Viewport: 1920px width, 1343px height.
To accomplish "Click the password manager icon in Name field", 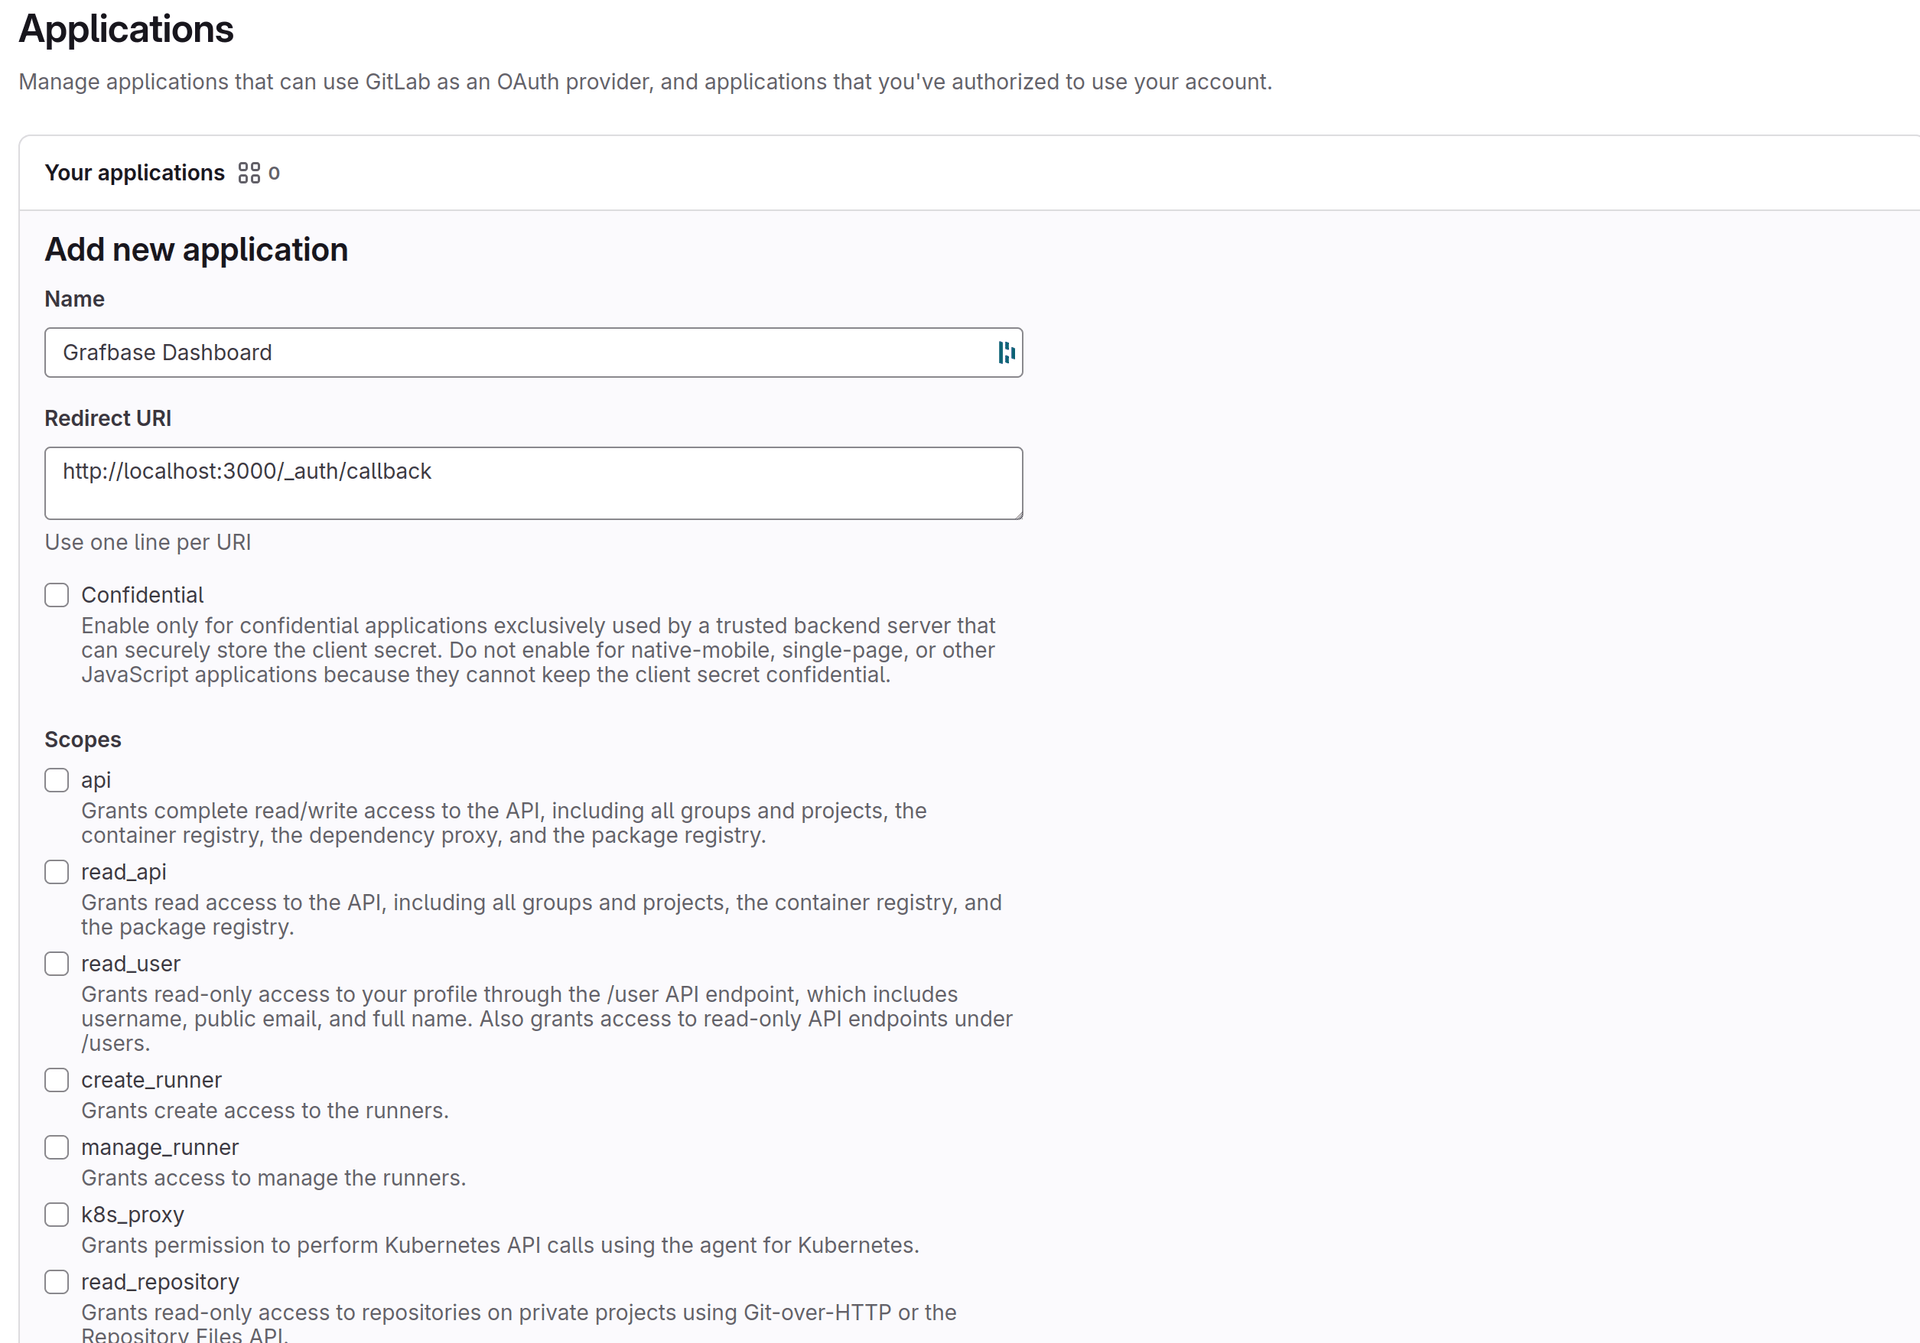I will point(1005,352).
